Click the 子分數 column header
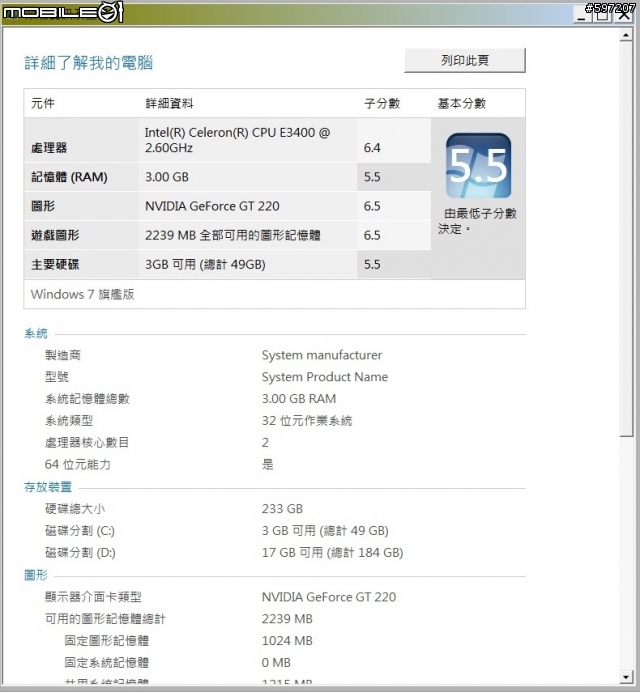Viewport: 640px width, 693px height. click(382, 103)
